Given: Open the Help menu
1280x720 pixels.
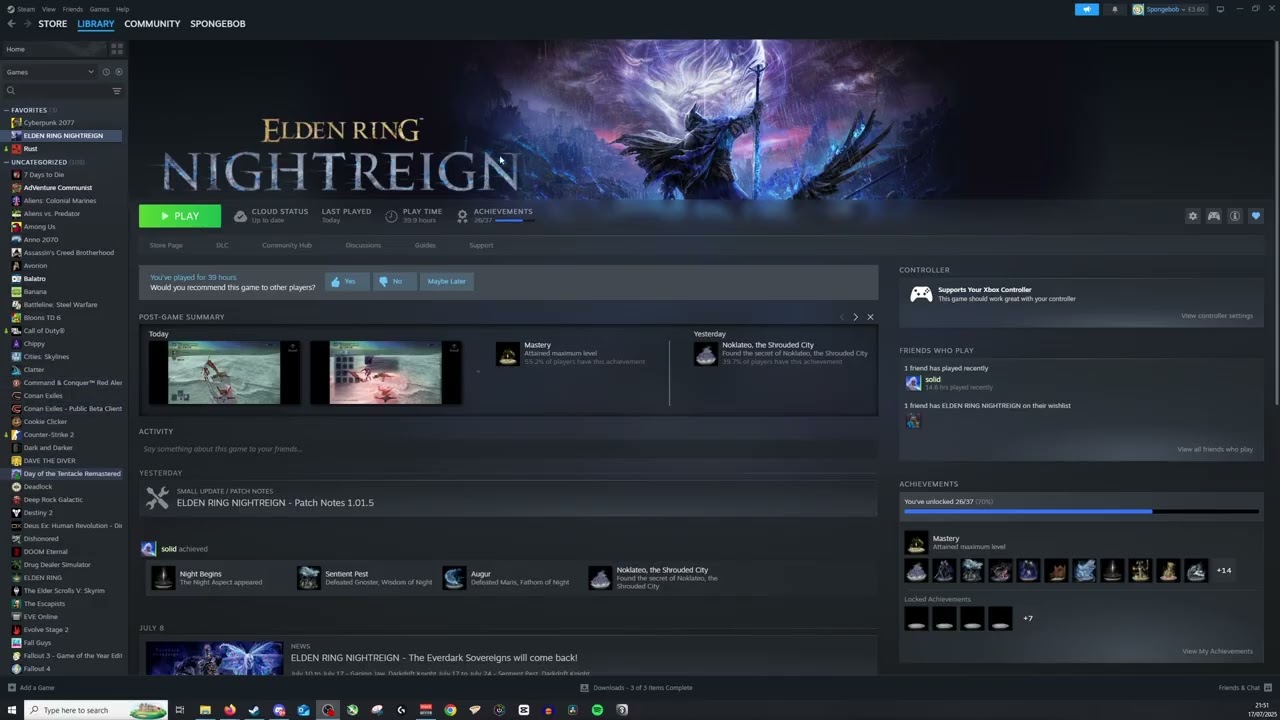Looking at the screenshot, I should coord(122,9).
